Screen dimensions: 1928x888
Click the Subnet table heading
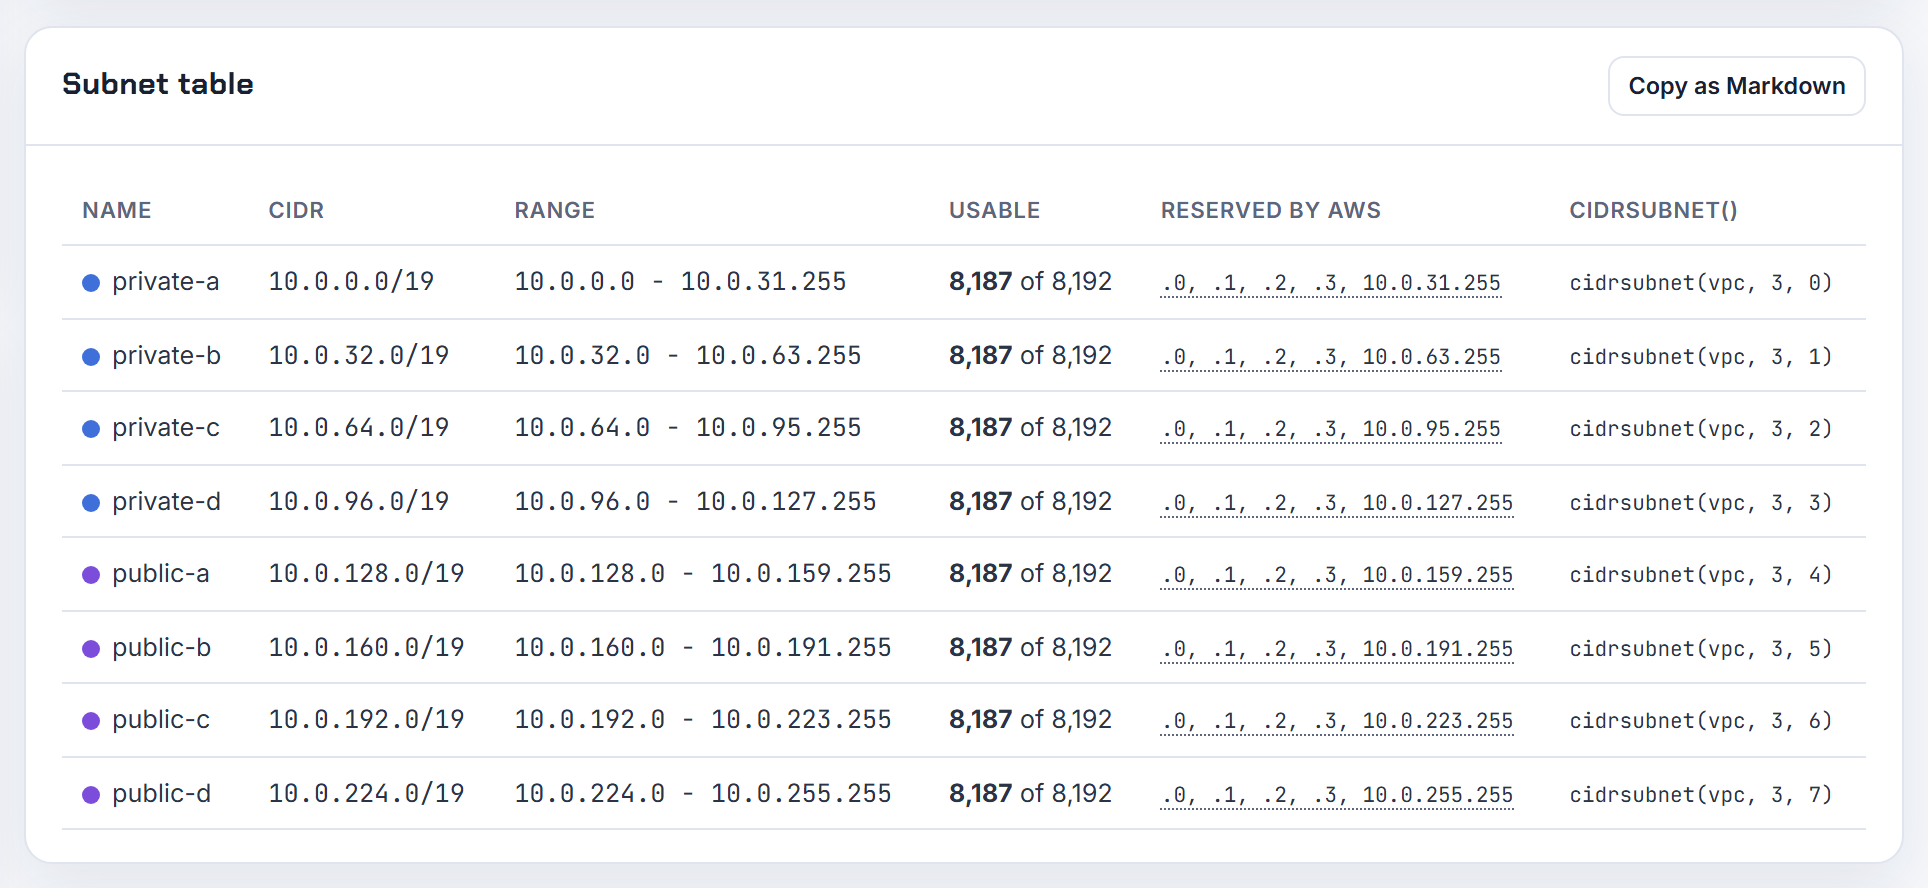tap(158, 84)
